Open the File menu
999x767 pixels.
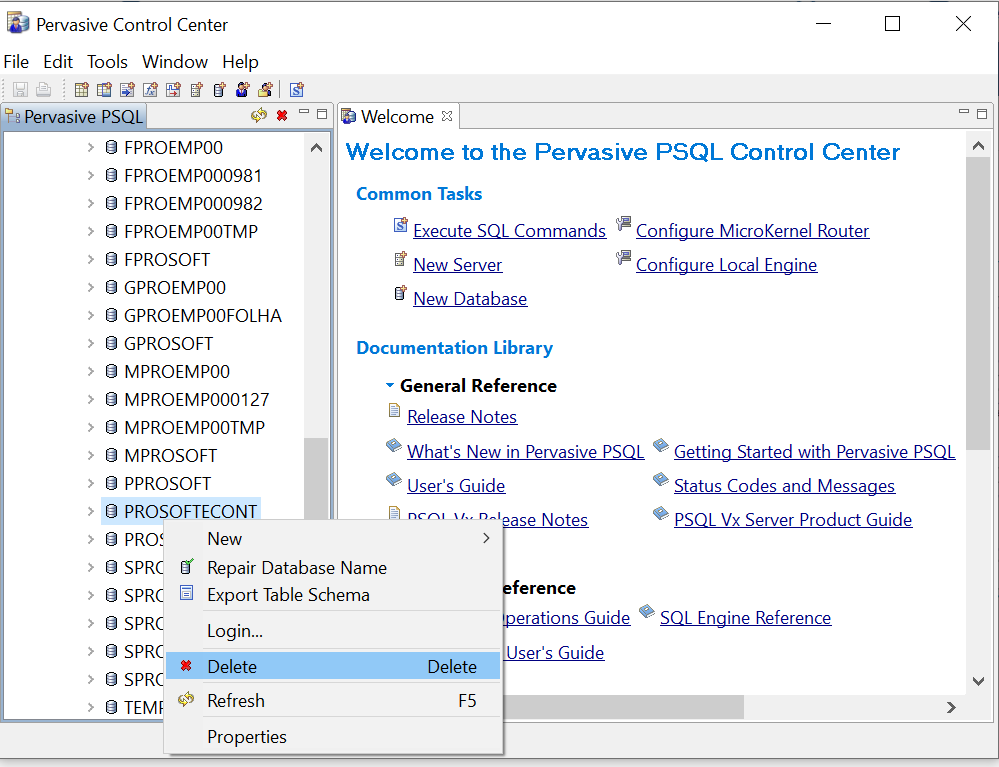tap(16, 62)
